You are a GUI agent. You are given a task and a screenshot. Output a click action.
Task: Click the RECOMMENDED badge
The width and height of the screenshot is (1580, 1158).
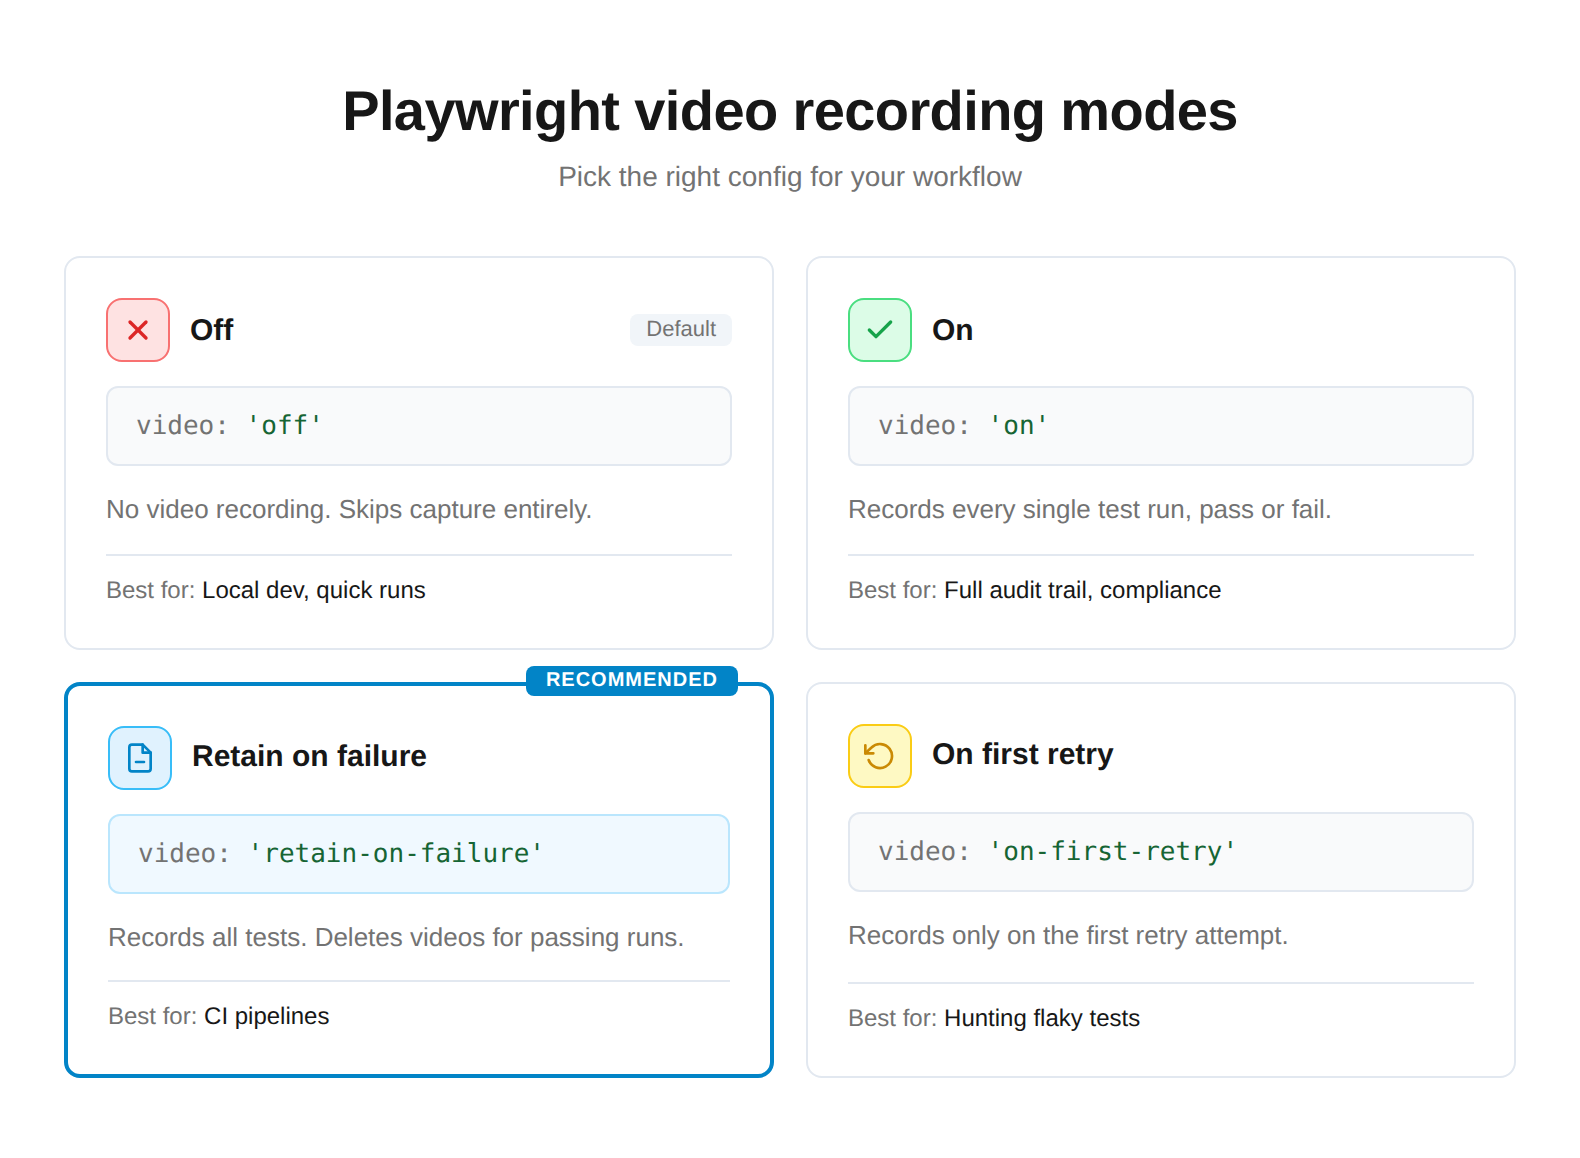631,680
